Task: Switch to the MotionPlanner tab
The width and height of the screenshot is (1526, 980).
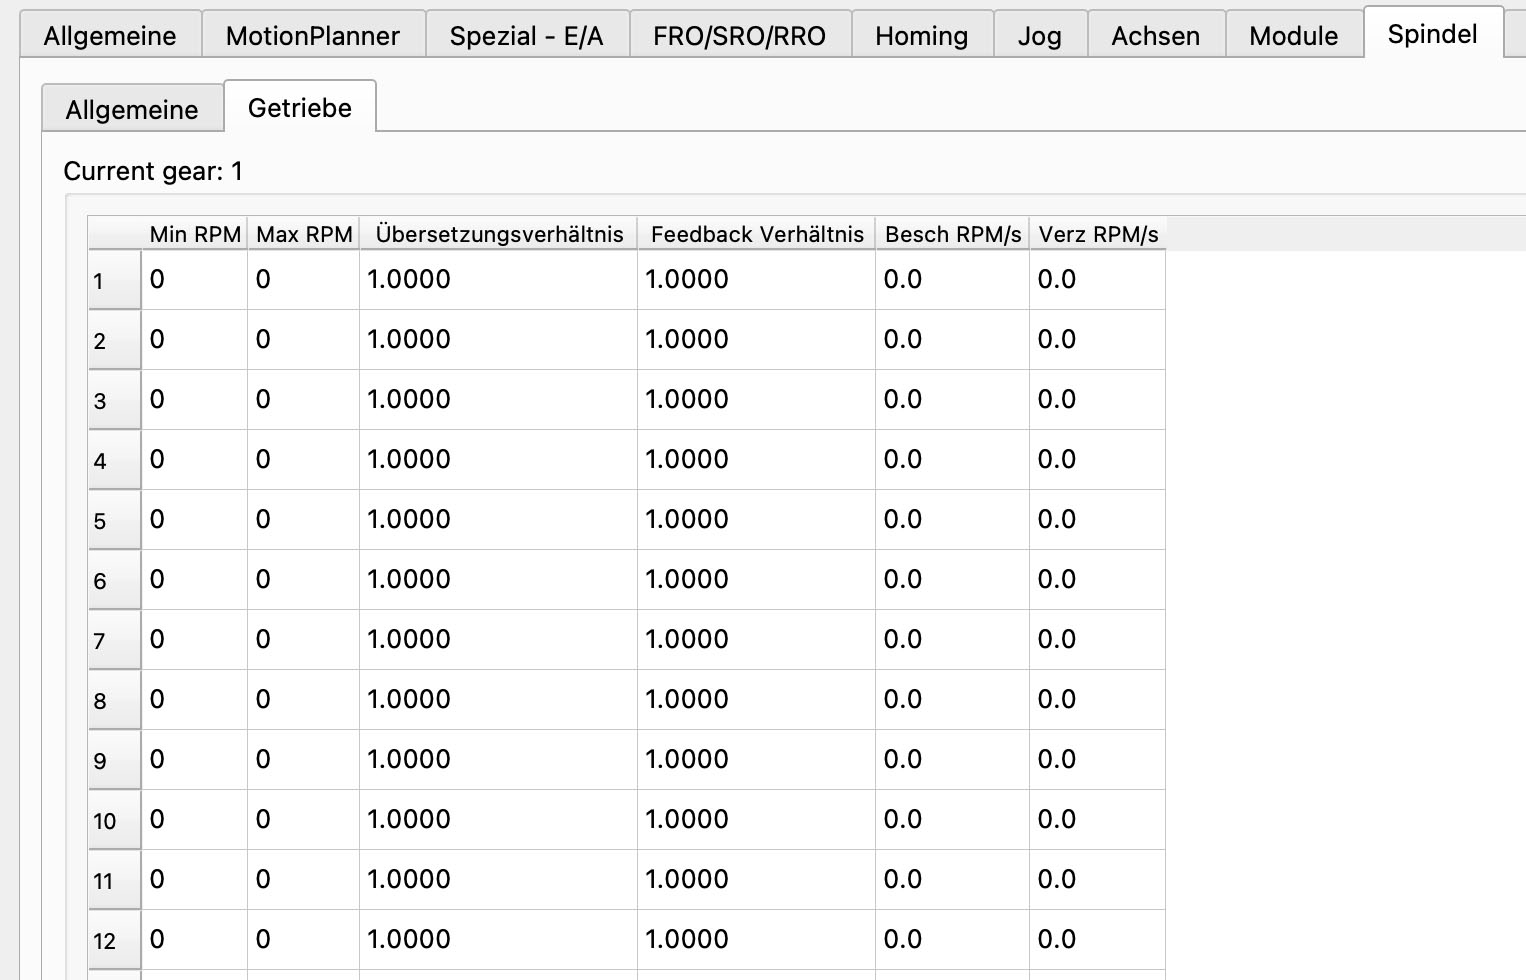Action: [x=312, y=36]
